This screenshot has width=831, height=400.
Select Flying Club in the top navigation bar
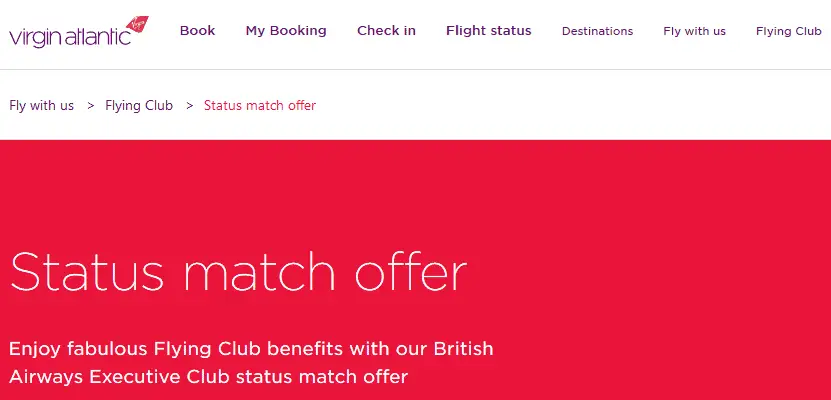(x=788, y=31)
